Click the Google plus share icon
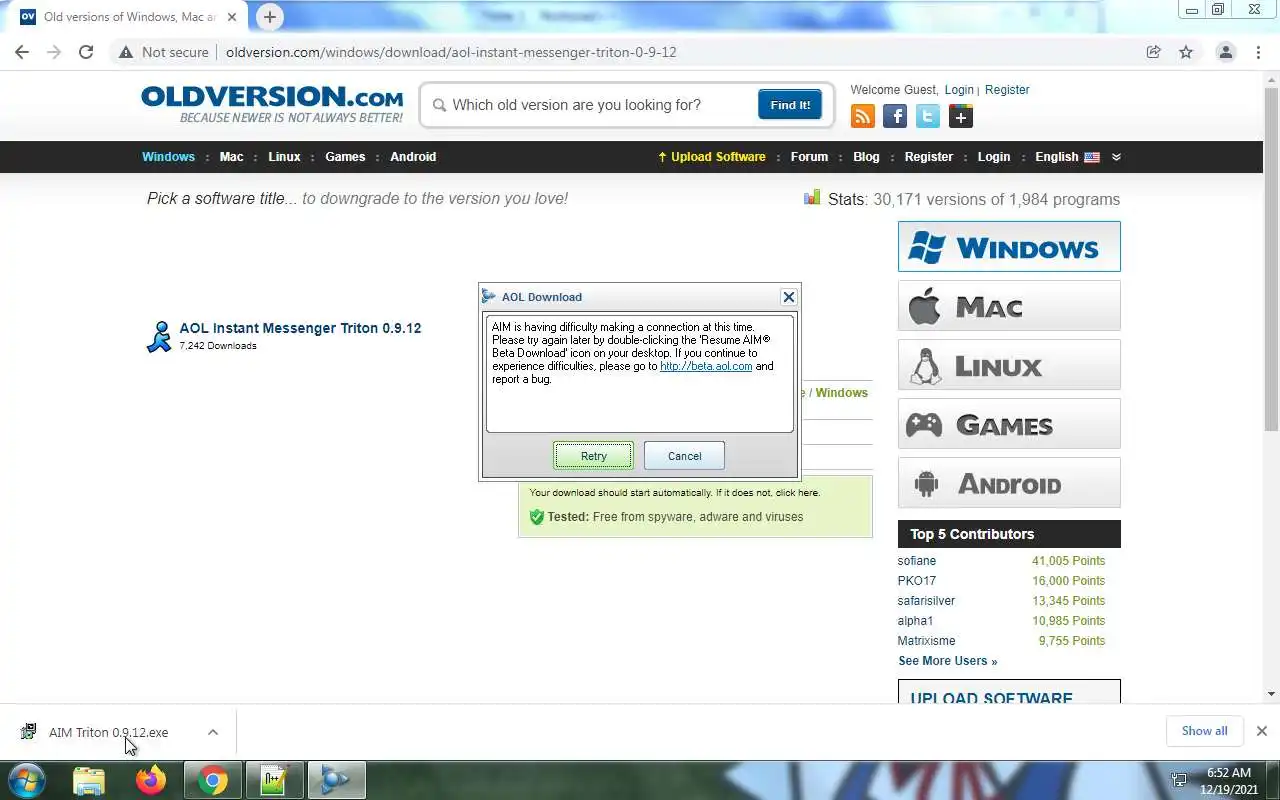Viewport: 1280px width, 800px height. pyautogui.click(x=961, y=117)
